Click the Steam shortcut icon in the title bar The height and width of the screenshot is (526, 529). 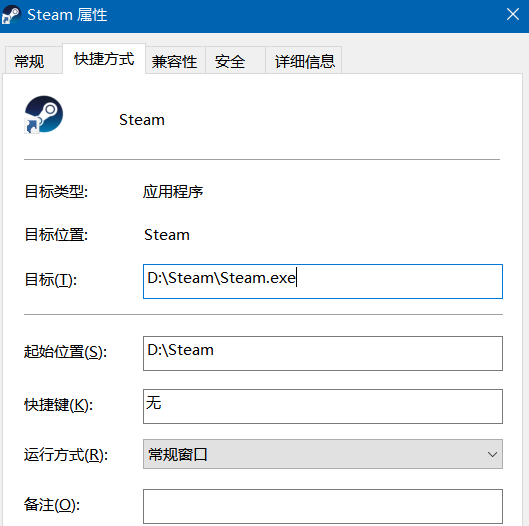click(x=11, y=15)
